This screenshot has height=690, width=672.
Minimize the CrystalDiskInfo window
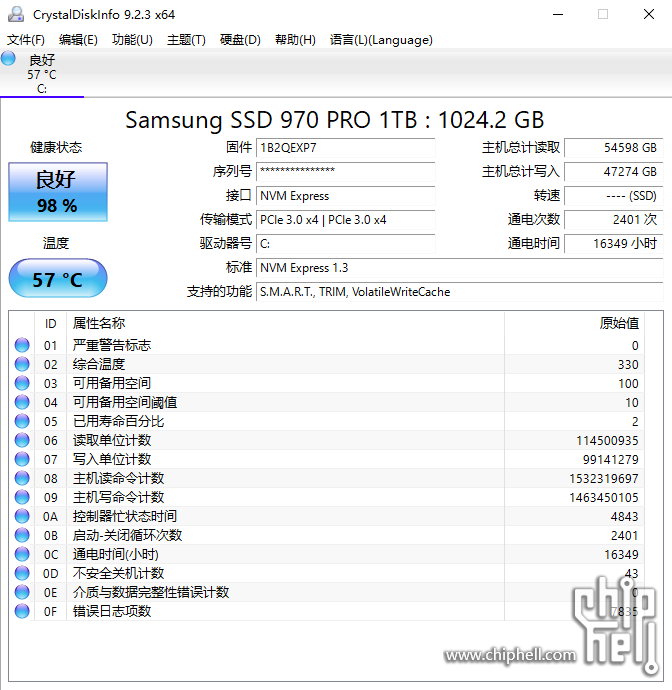coord(558,14)
